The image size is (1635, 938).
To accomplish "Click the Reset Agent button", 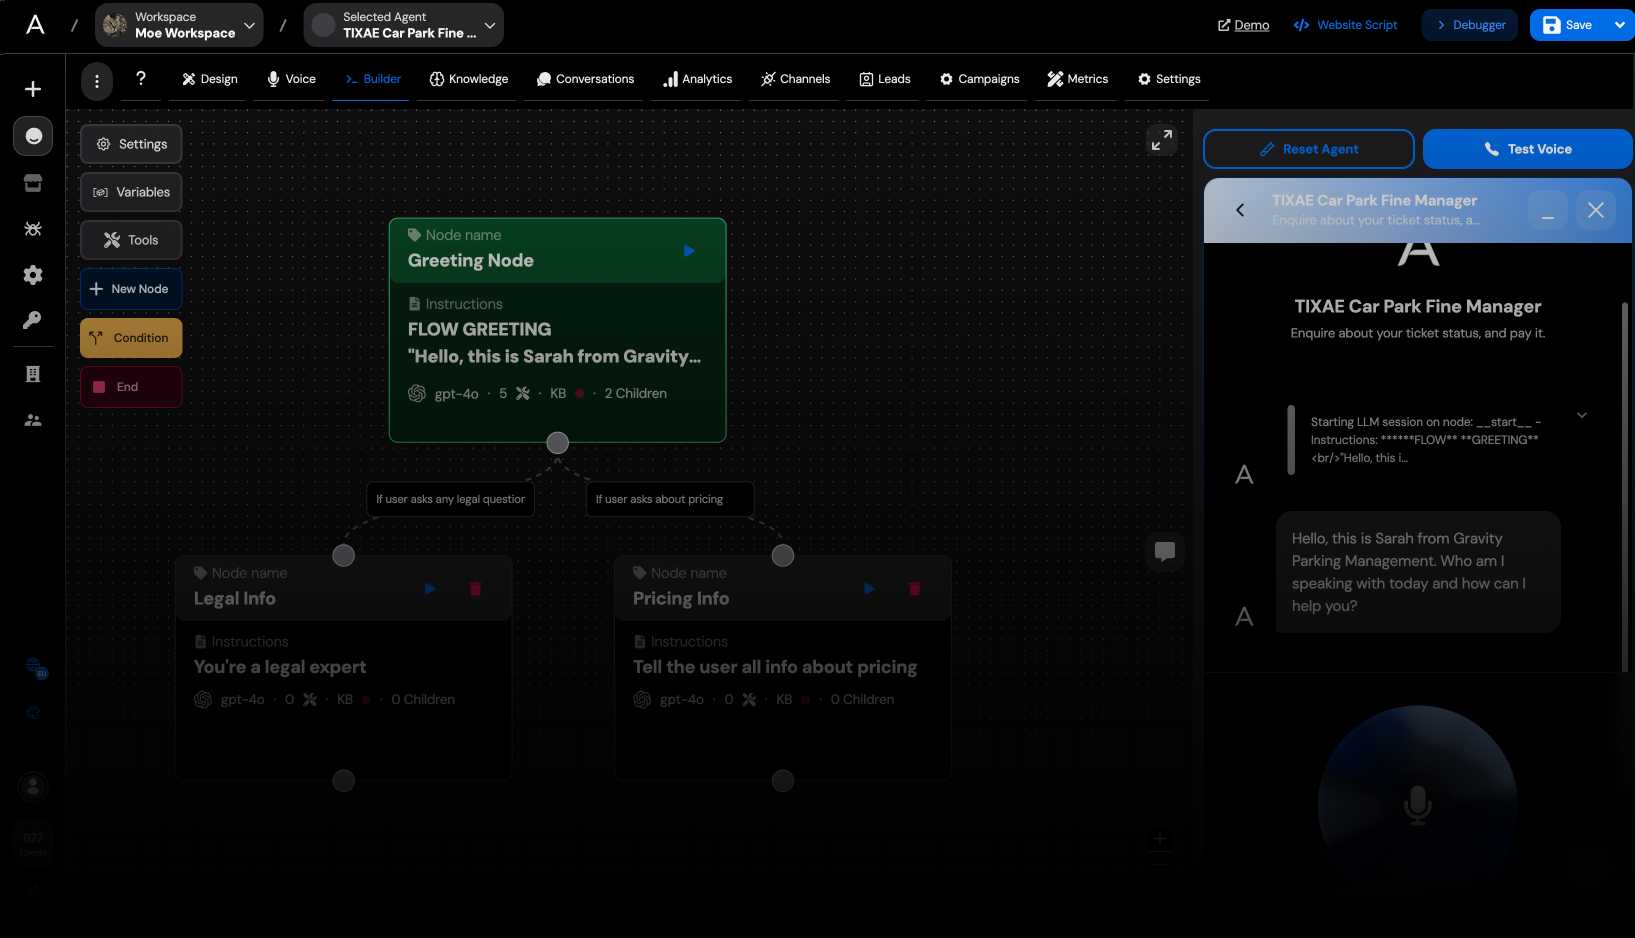I will [1308, 149].
